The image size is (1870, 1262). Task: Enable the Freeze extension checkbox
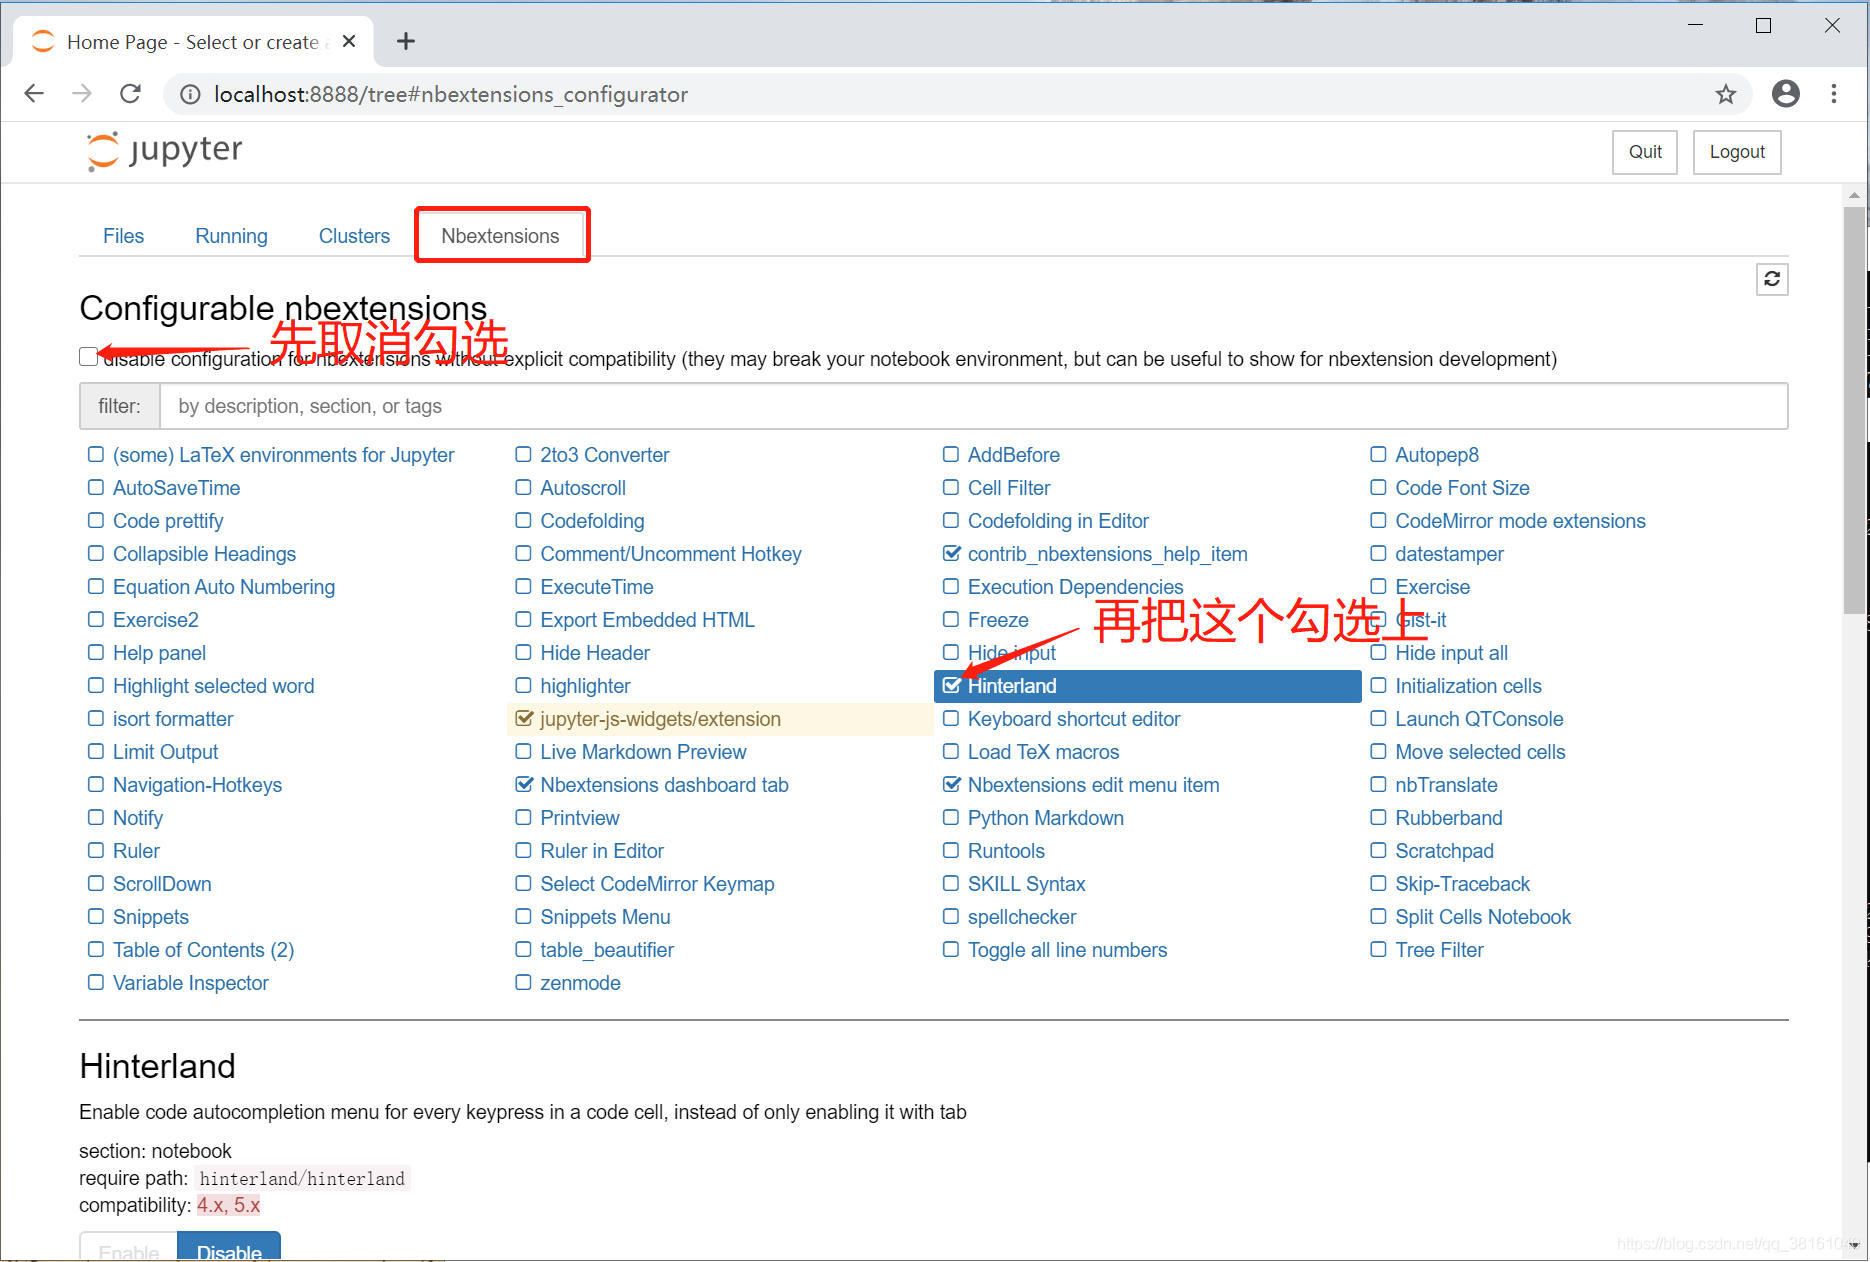click(951, 620)
